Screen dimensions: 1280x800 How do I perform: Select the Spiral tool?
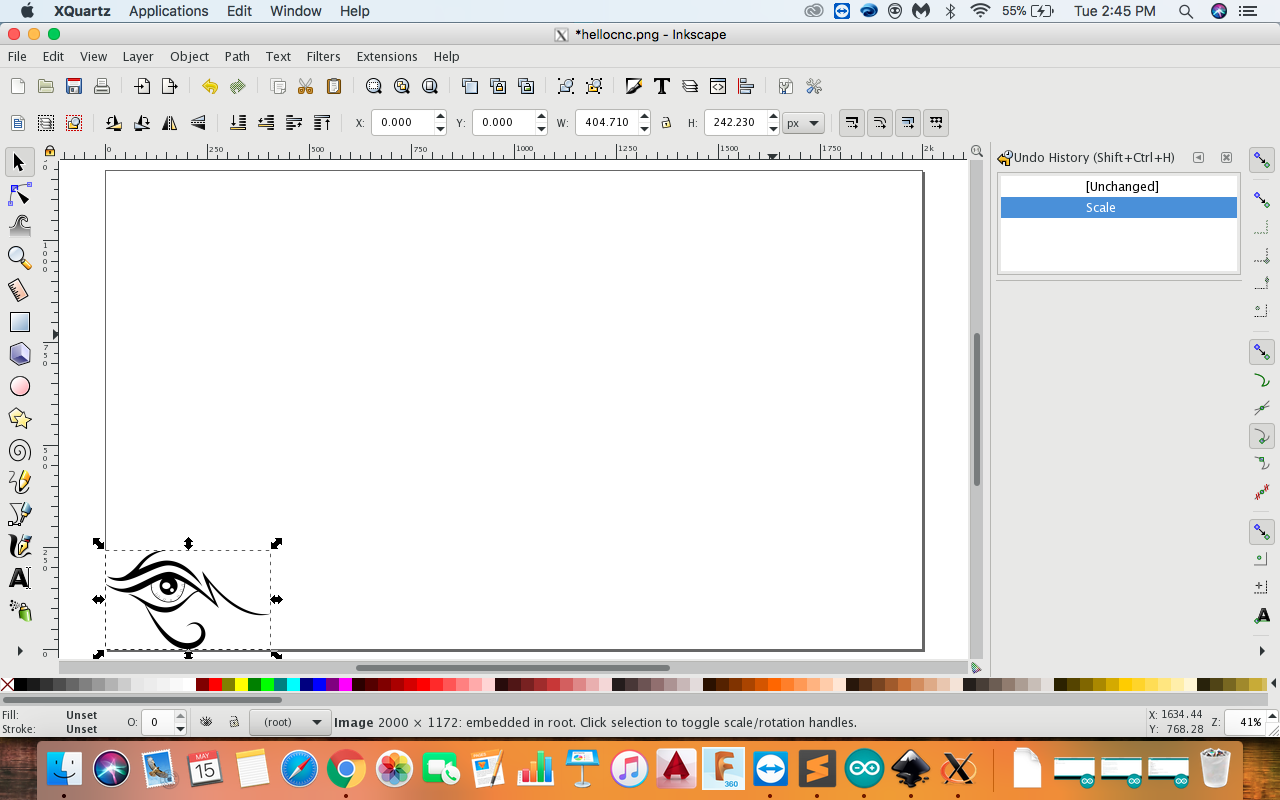click(19, 450)
